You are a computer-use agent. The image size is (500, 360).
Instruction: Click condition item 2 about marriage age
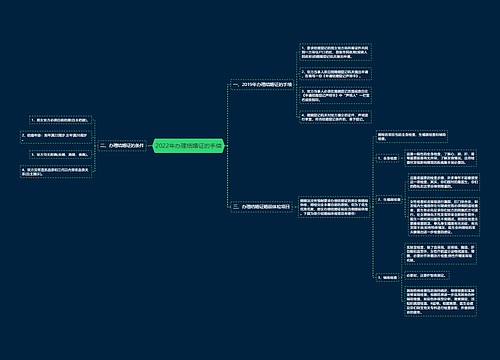56,137
